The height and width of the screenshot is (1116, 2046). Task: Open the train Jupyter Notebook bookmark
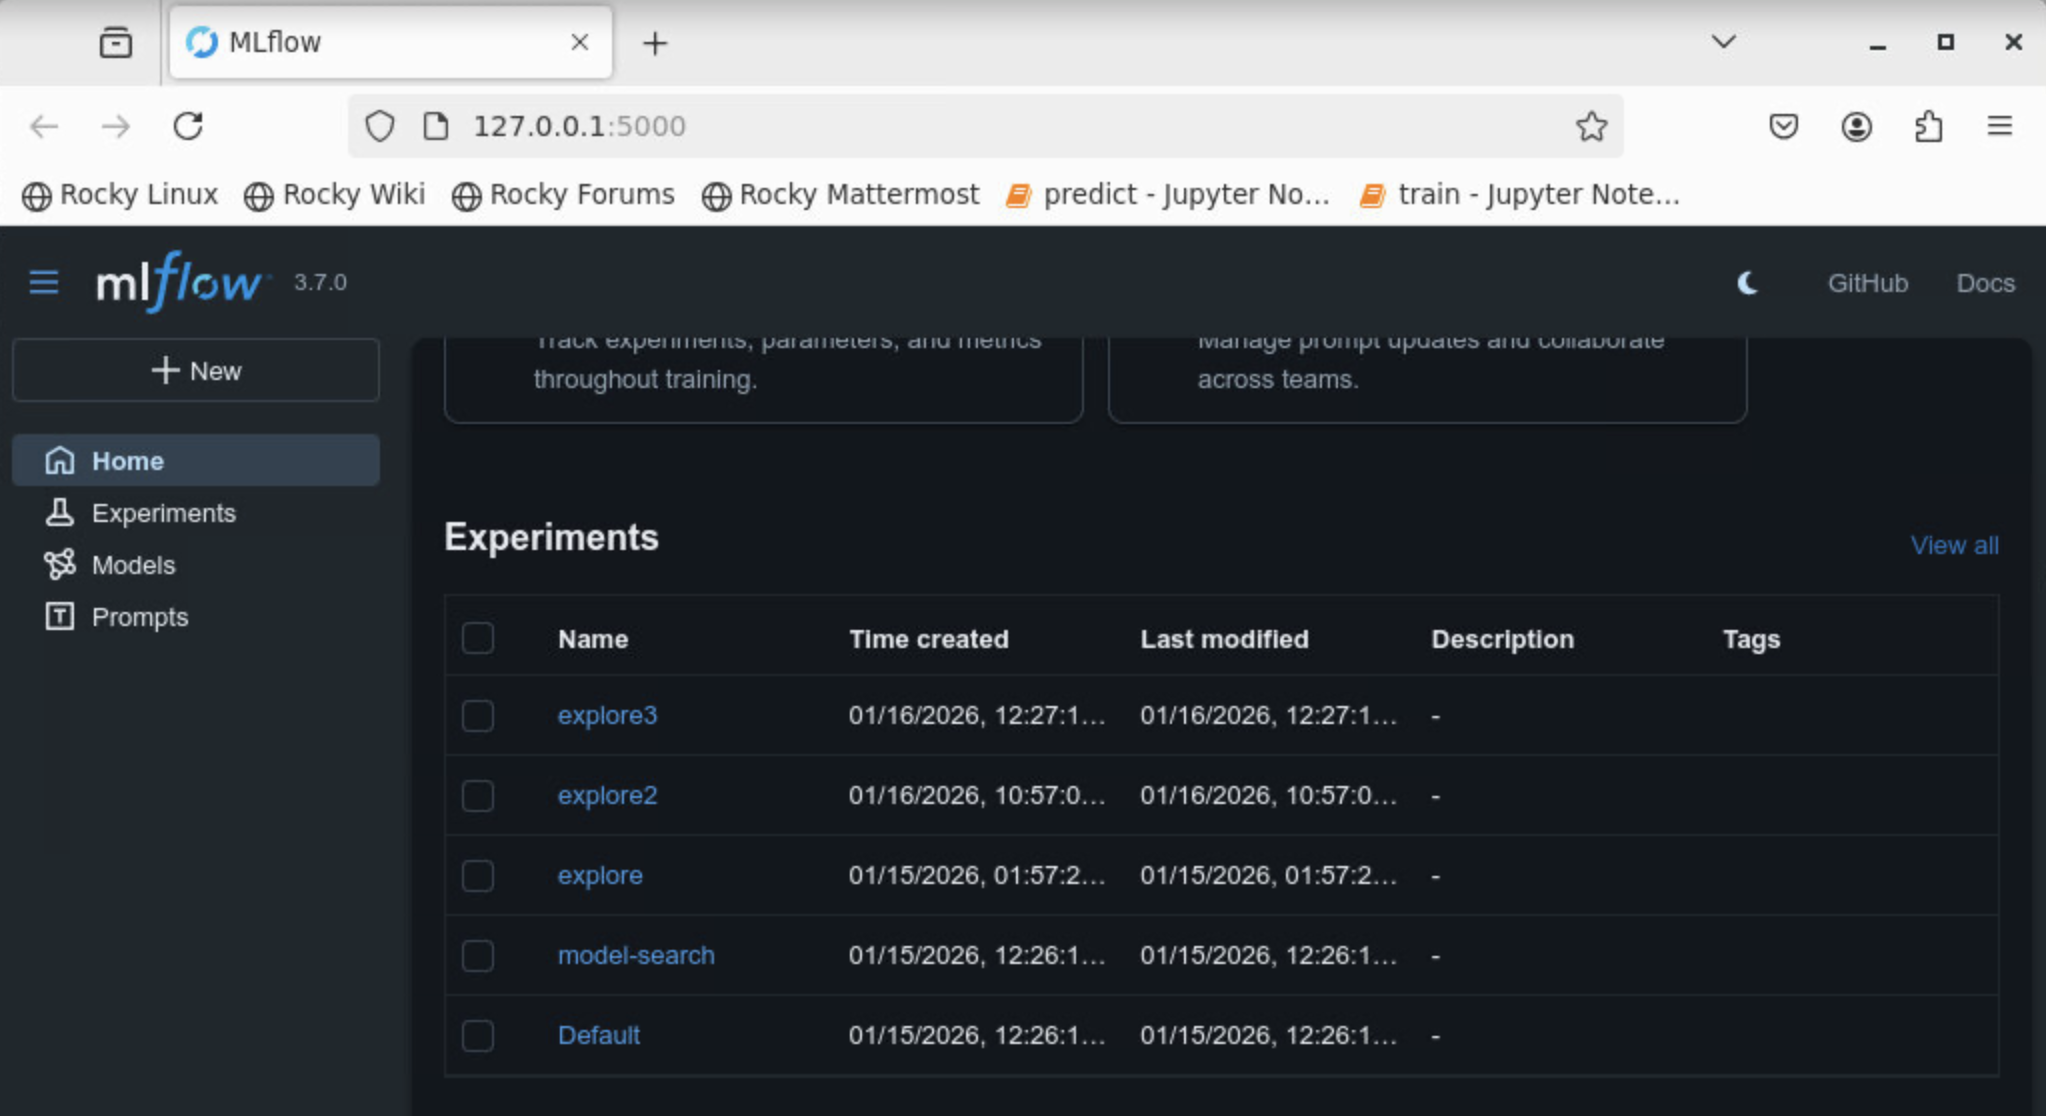[x=1519, y=195]
